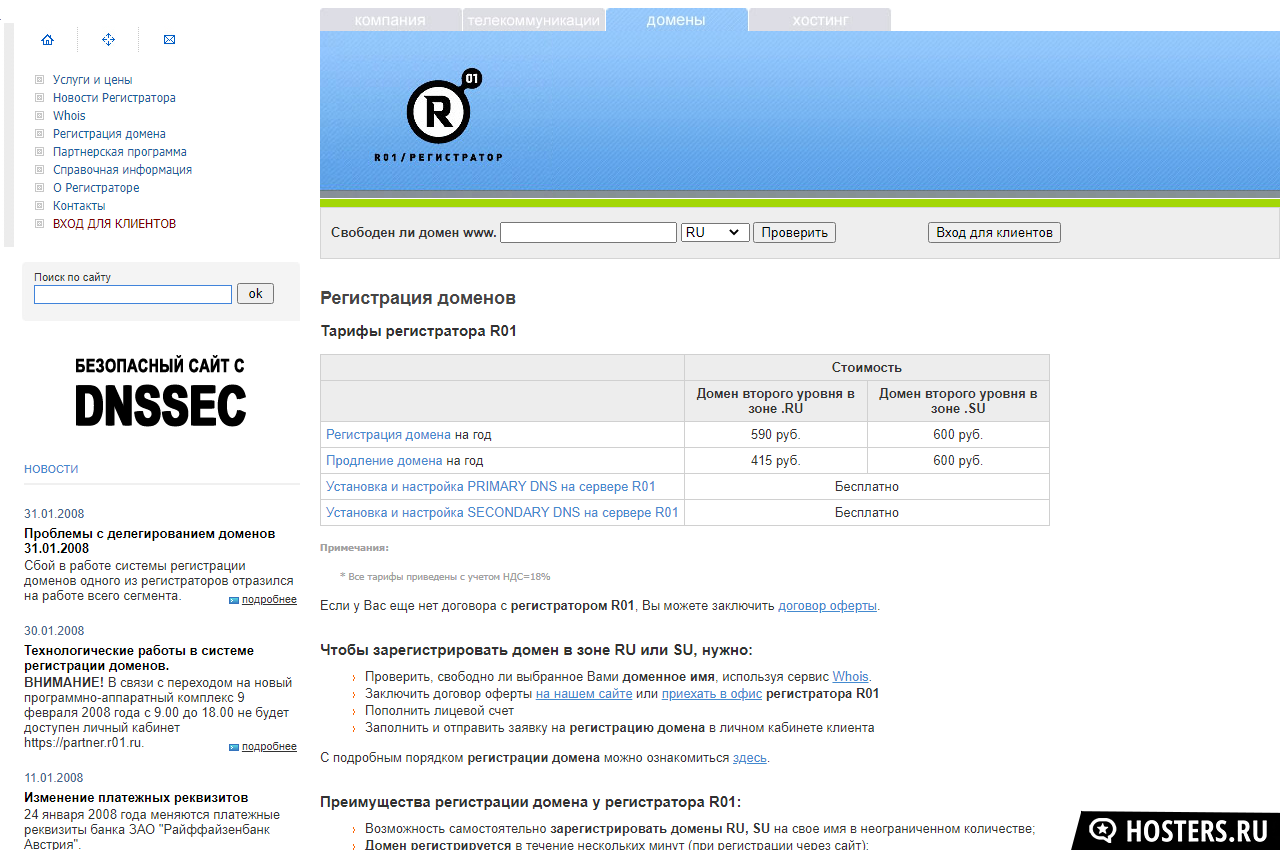Focus the domain name input field
1280x850 pixels.
point(588,232)
